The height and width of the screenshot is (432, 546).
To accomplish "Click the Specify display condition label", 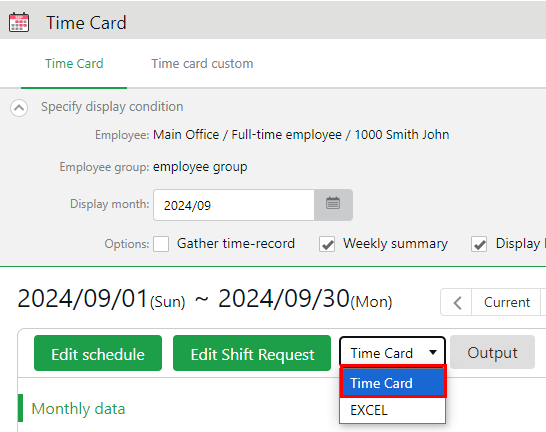I will click(x=112, y=107).
